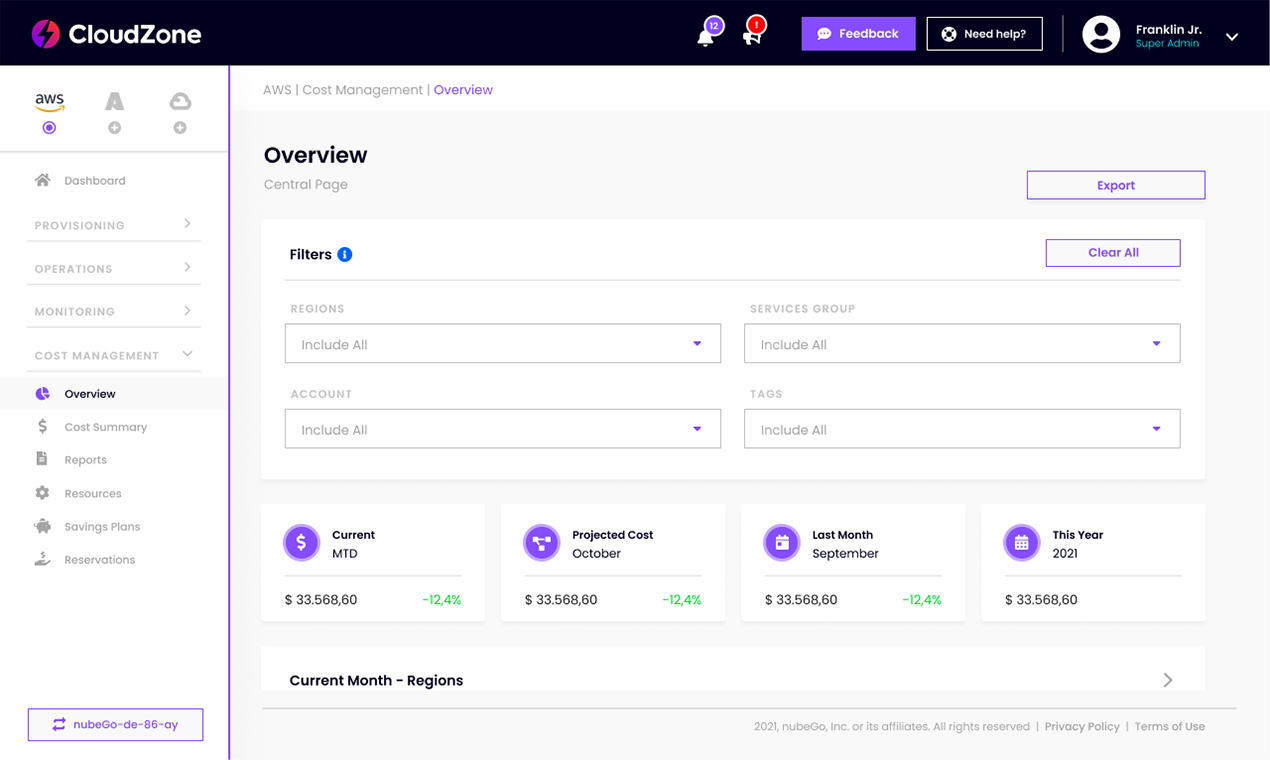Click the CloudZone lightning logo
Viewport: 1270px width, 760px height.
[x=46, y=34]
